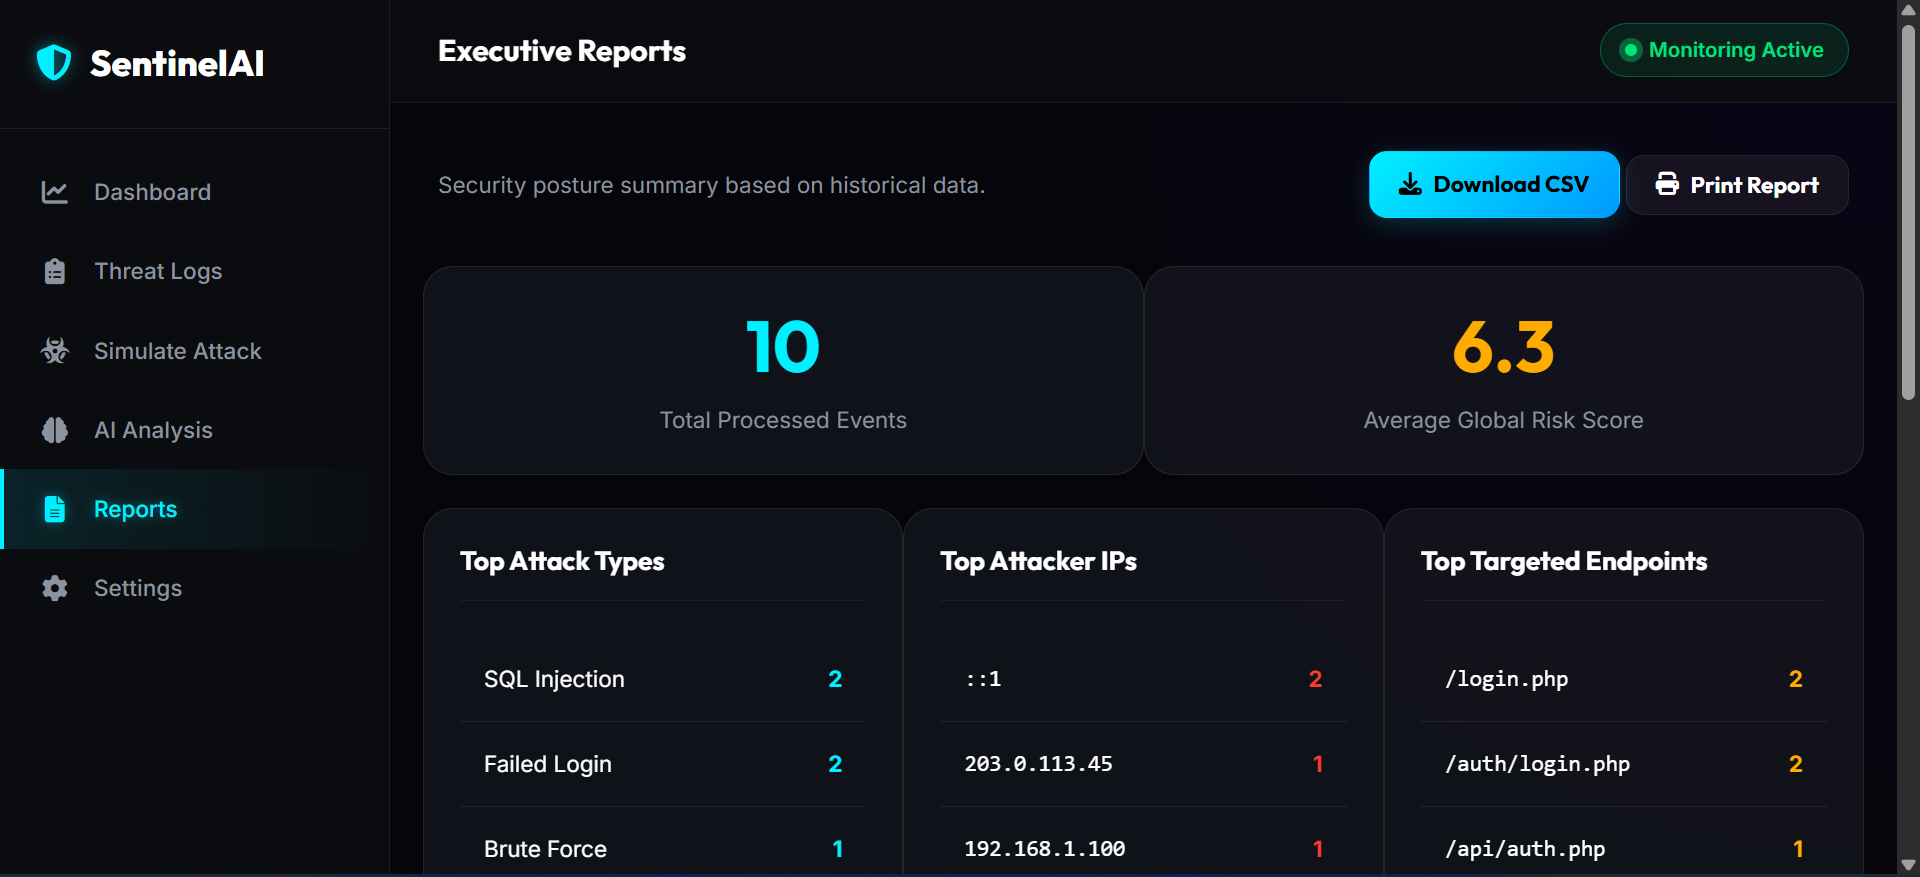Click the count next to SQL Injection
Viewport: 1920px width, 877px height.
pos(835,679)
